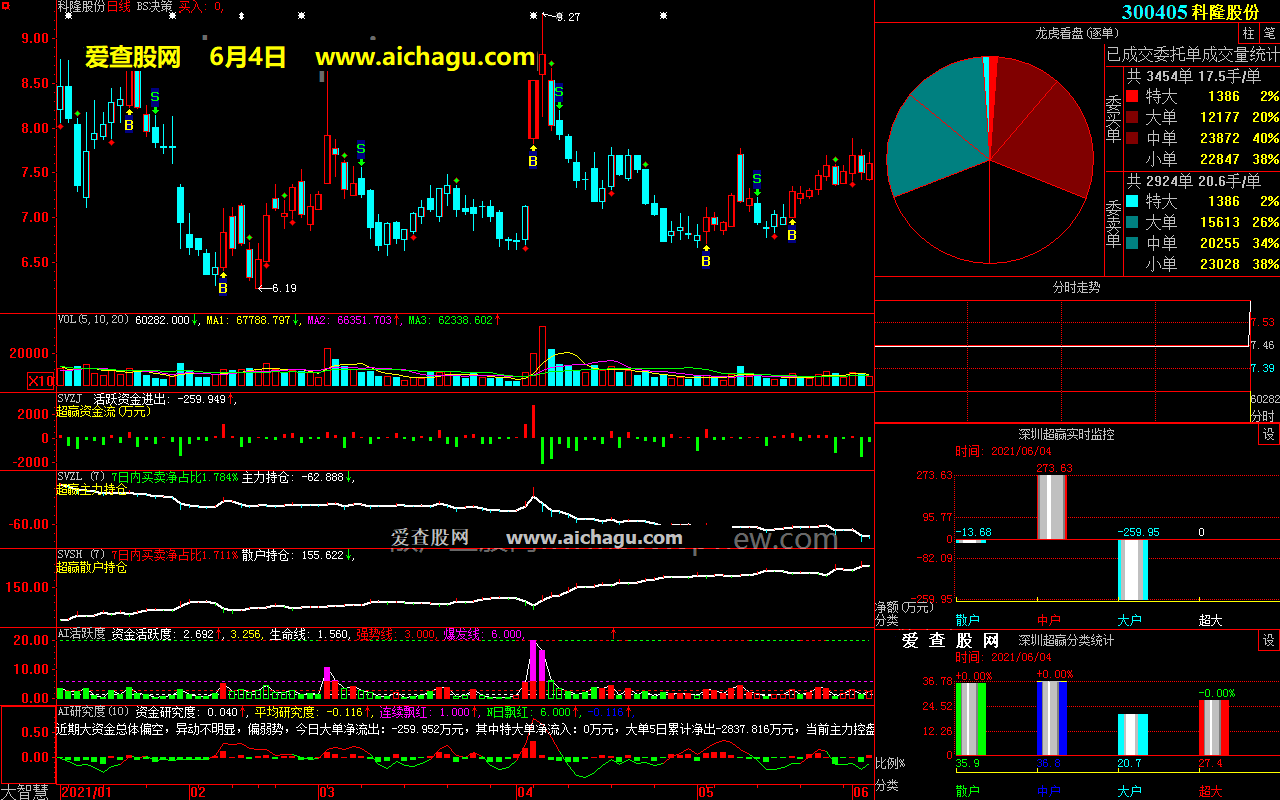This screenshot has width=1280, height=800.
Task: Select the 日线 daily period label
Action: coord(118,6)
